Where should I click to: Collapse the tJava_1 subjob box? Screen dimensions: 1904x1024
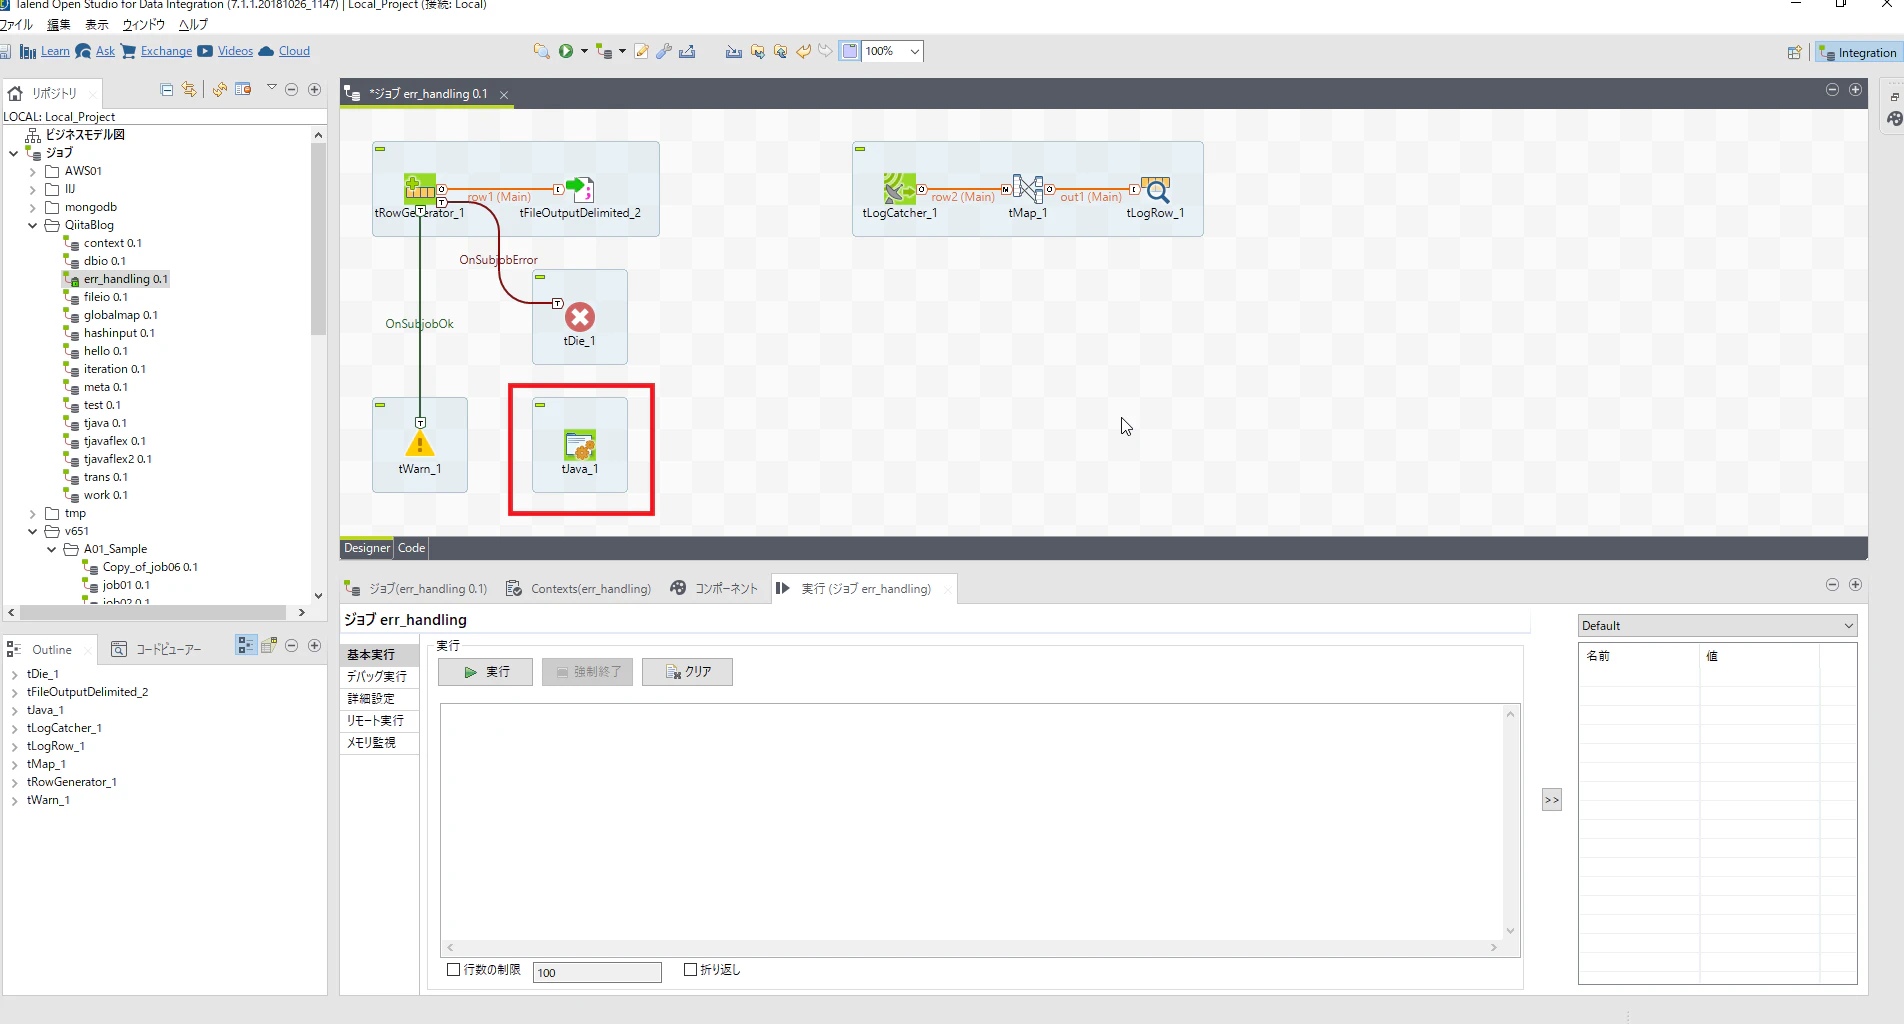click(540, 405)
